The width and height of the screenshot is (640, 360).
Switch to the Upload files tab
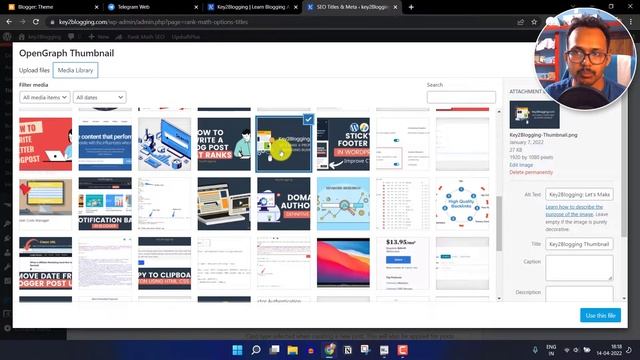click(x=34, y=70)
